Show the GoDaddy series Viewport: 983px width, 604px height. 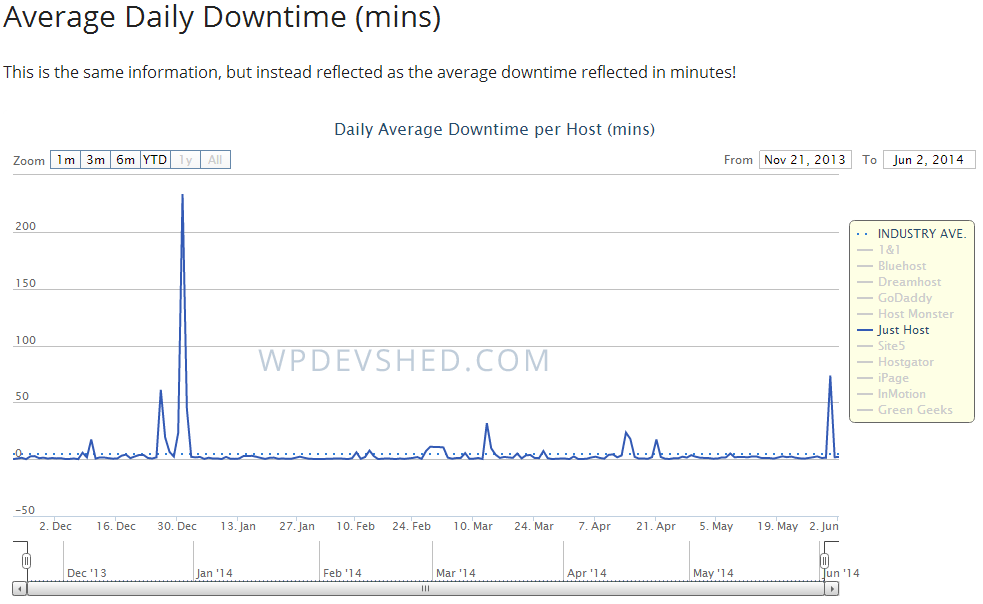[x=896, y=297]
